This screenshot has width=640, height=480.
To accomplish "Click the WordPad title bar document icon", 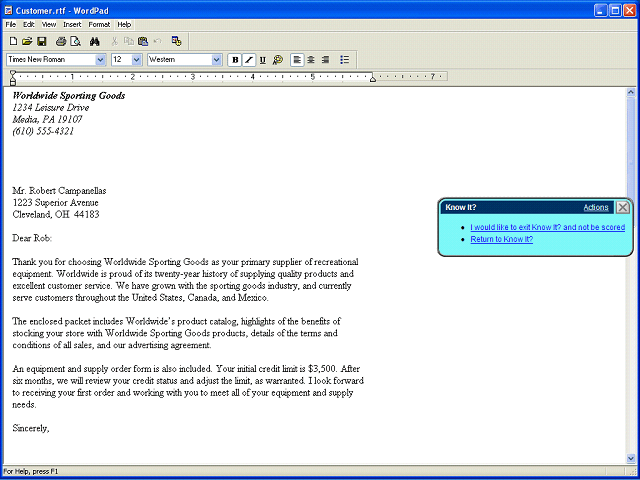I will [x=8, y=11].
